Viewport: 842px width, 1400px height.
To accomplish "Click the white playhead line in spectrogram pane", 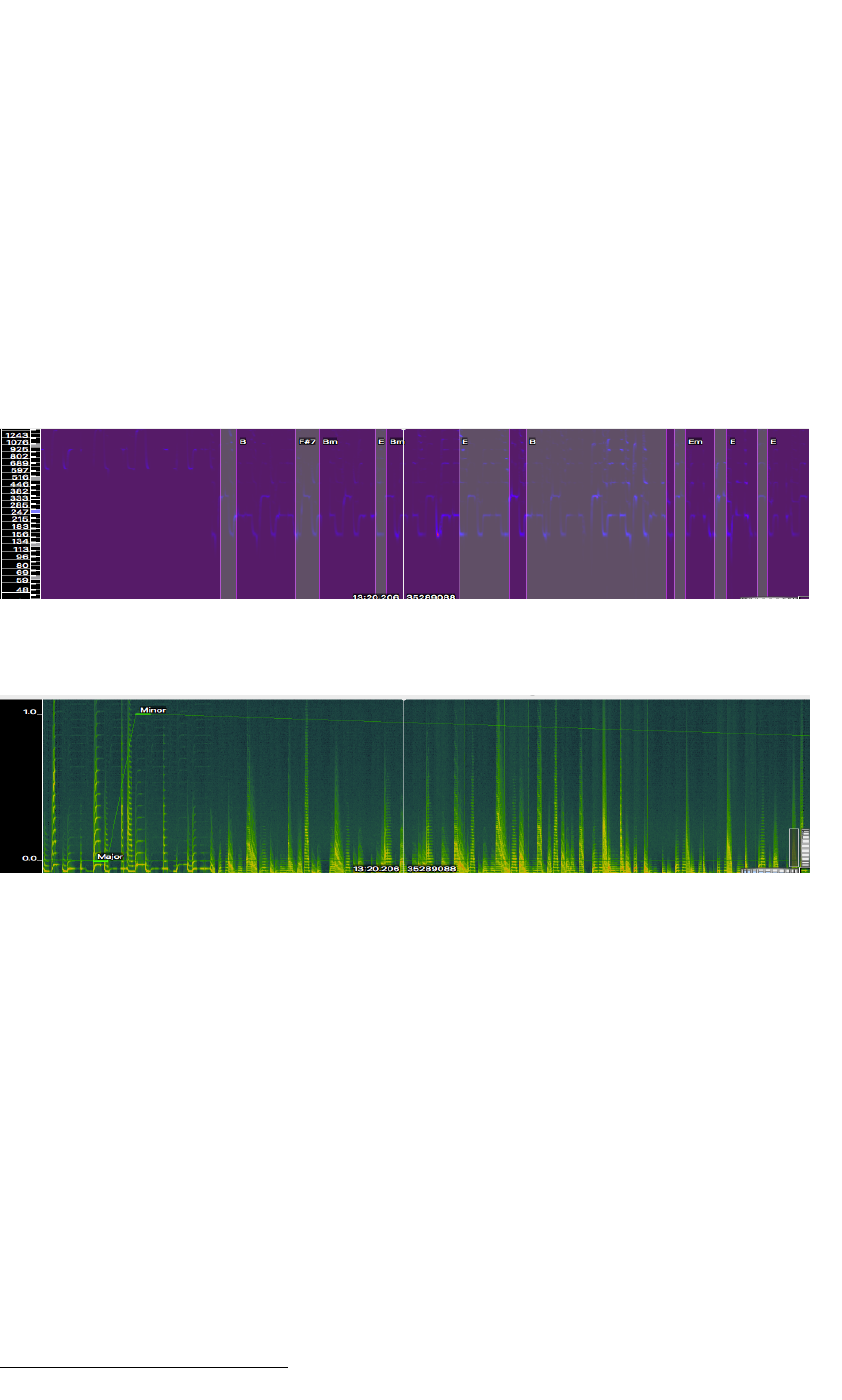I will [x=403, y=780].
